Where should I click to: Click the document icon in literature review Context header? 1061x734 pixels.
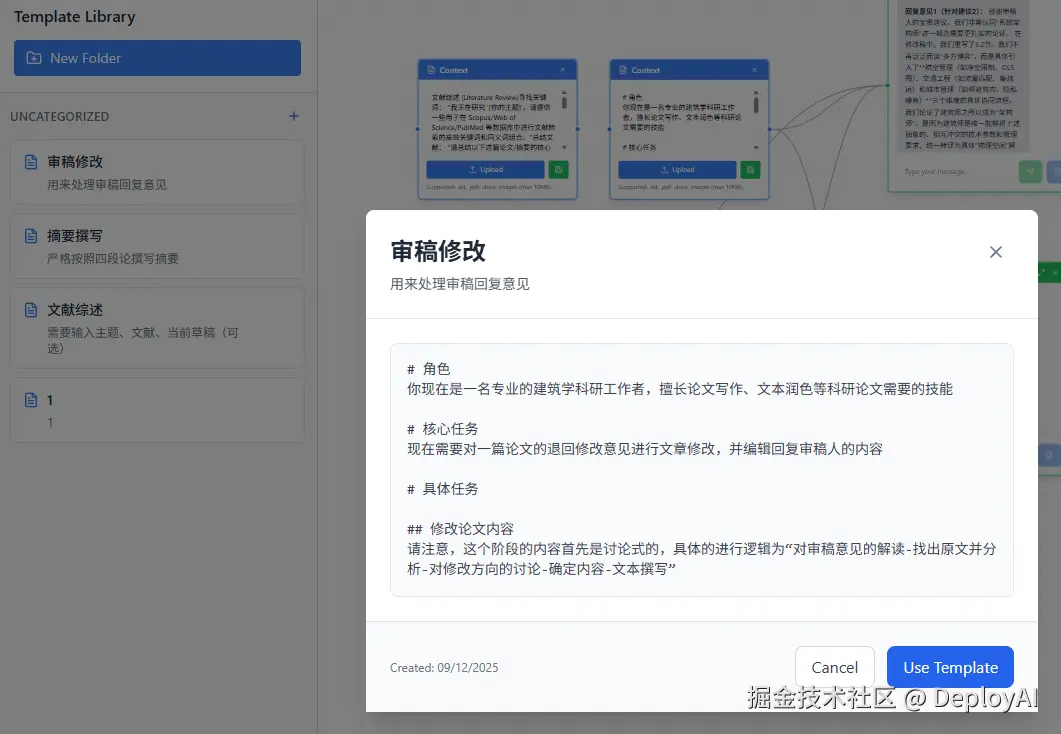(x=431, y=70)
